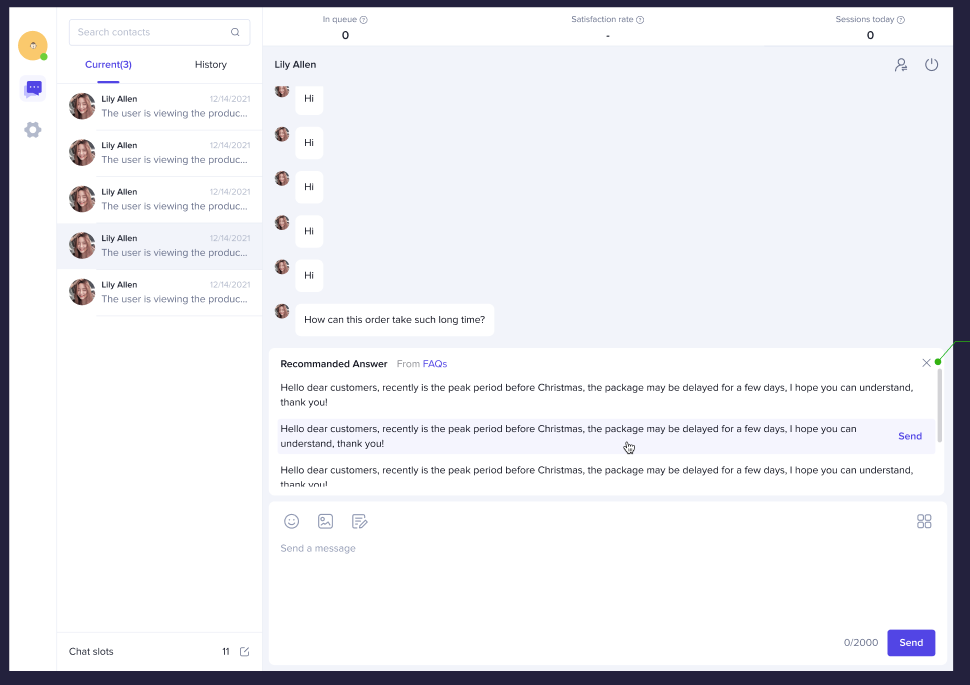Send the highlighted recommended answer
The height and width of the screenshot is (685, 970).
click(x=909, y=436)
